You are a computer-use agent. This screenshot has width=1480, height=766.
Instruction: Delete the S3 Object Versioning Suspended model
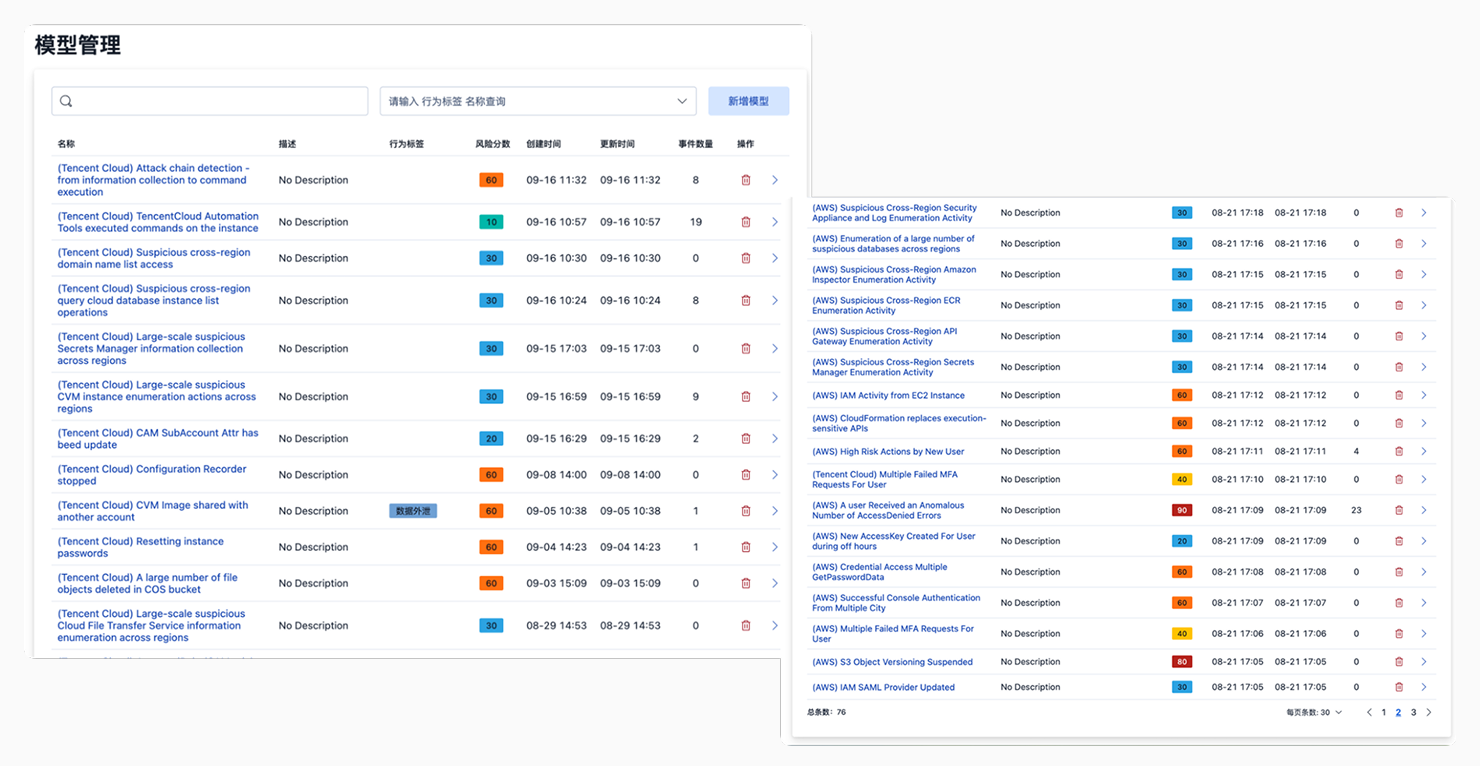click(x=1399, y=662)
